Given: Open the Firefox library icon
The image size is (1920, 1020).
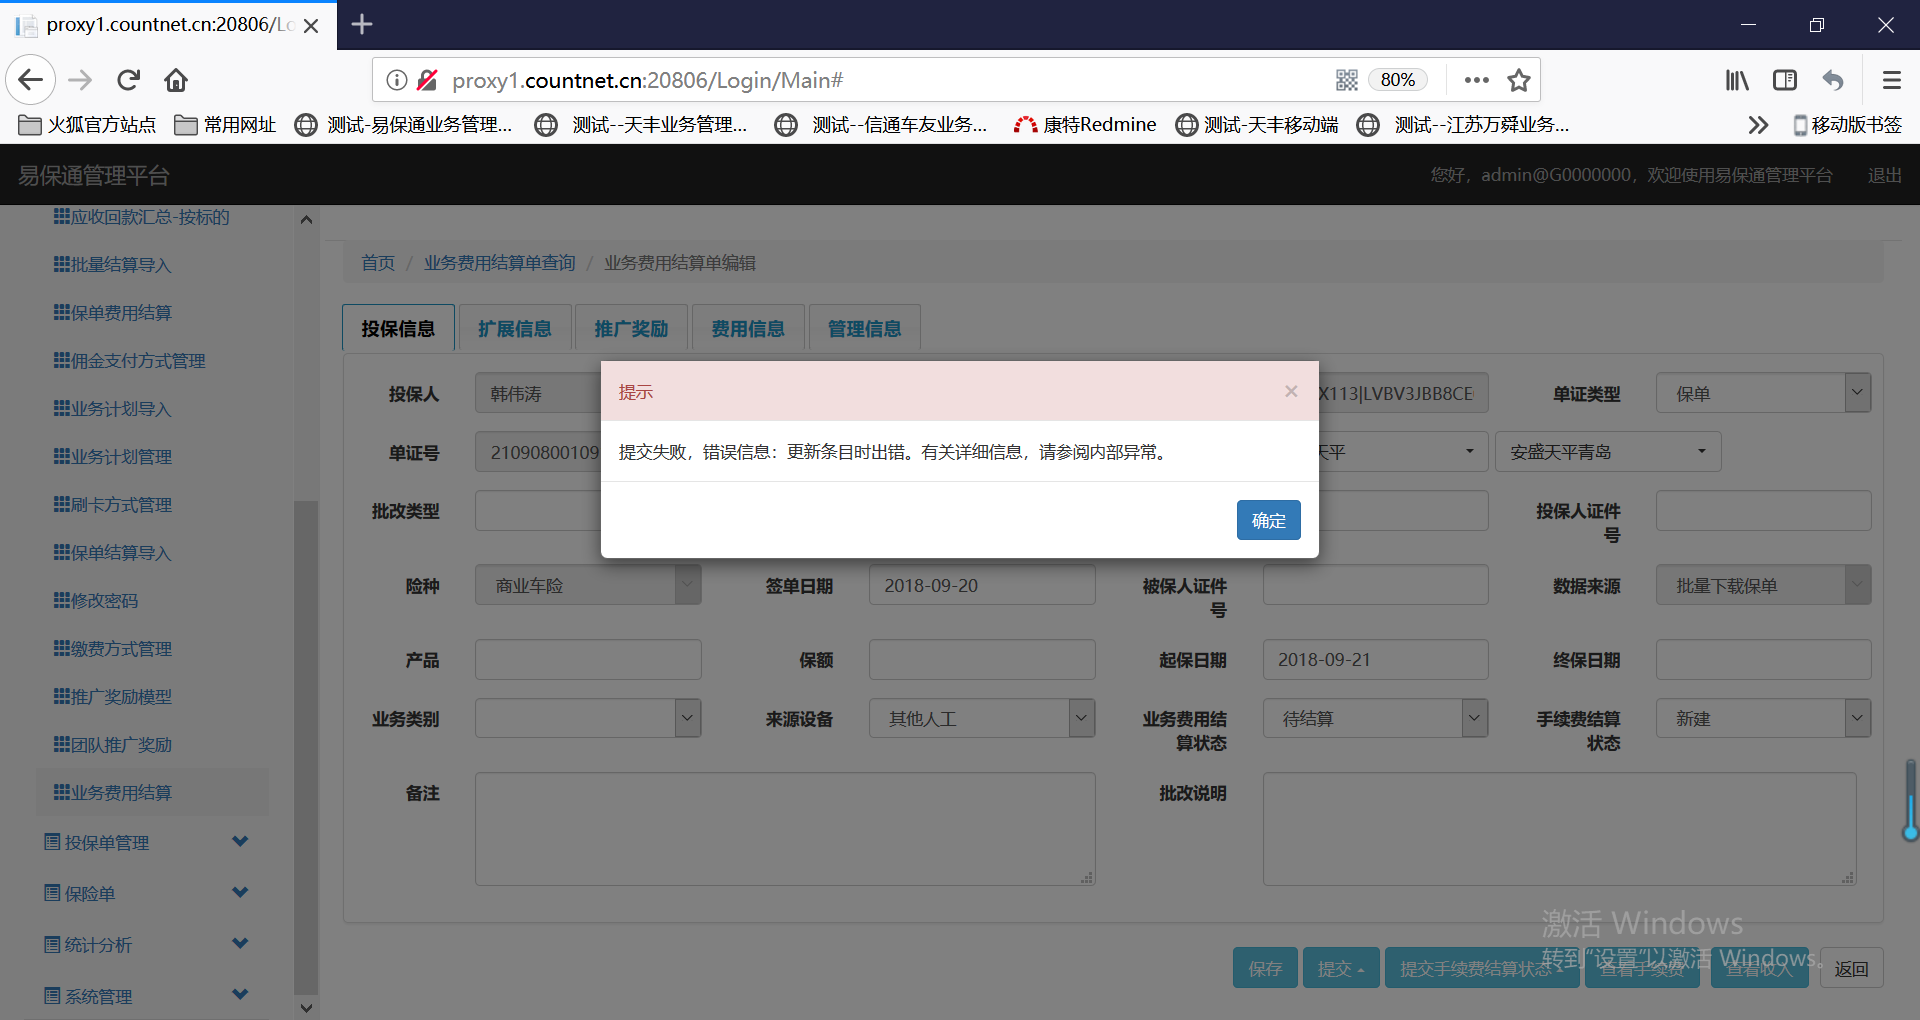Looking at the screenshot, I should click(1737, 80).
